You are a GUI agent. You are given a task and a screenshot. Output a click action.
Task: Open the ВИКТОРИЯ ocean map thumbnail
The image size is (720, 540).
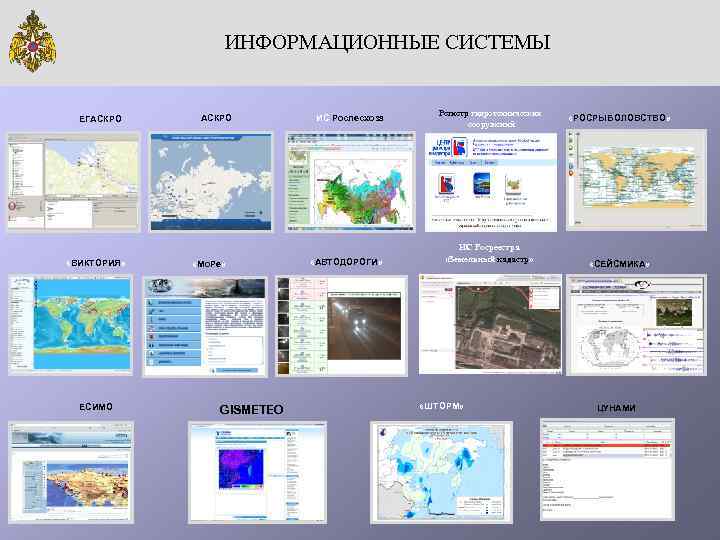(x=70, y=325)
